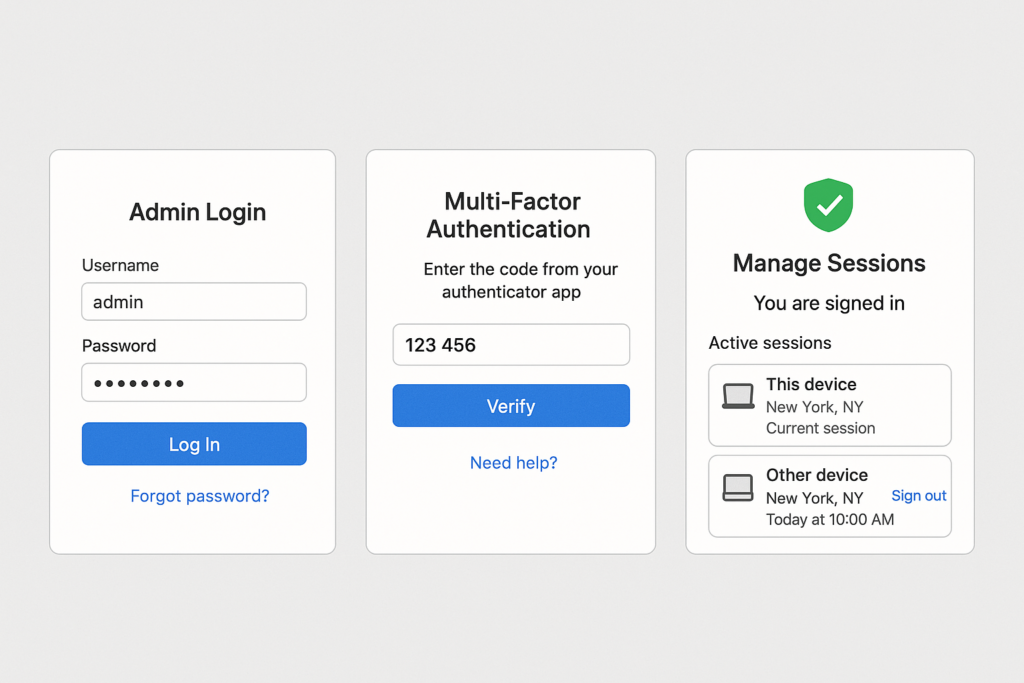This screenshot has height=683, width=1024.
Task: Select the laptop icon for This device
Action: click(x=737, y=395)
